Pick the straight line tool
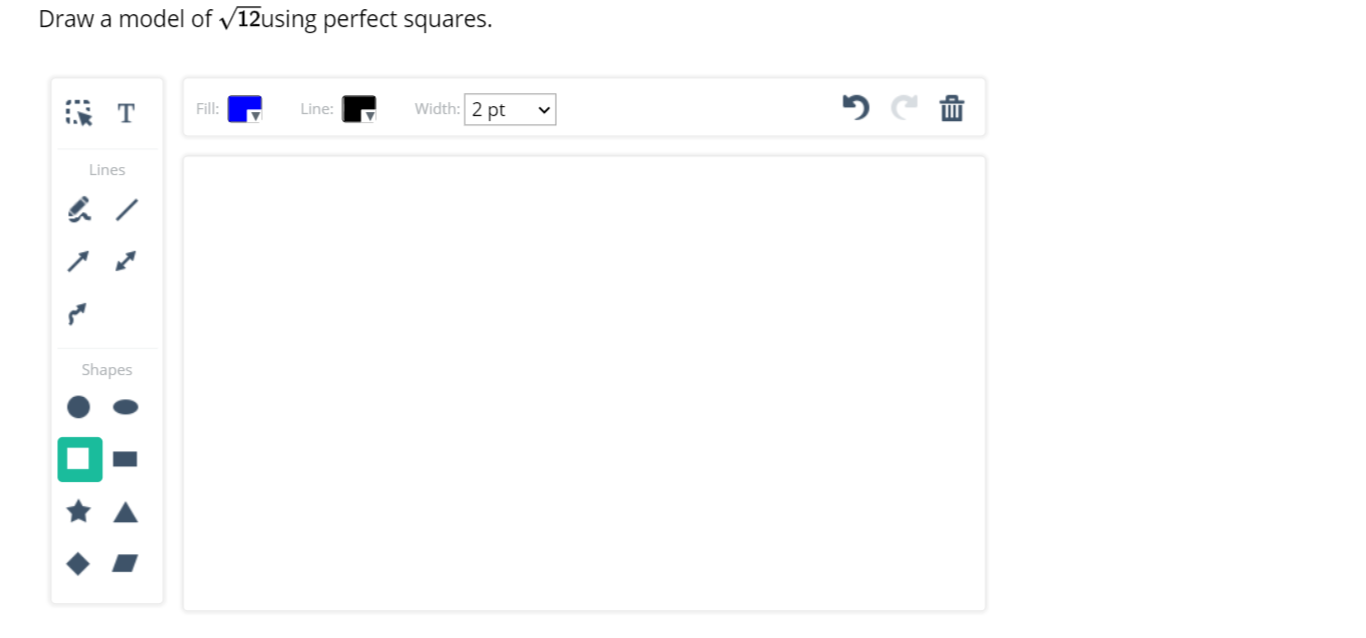 point(127,209)
